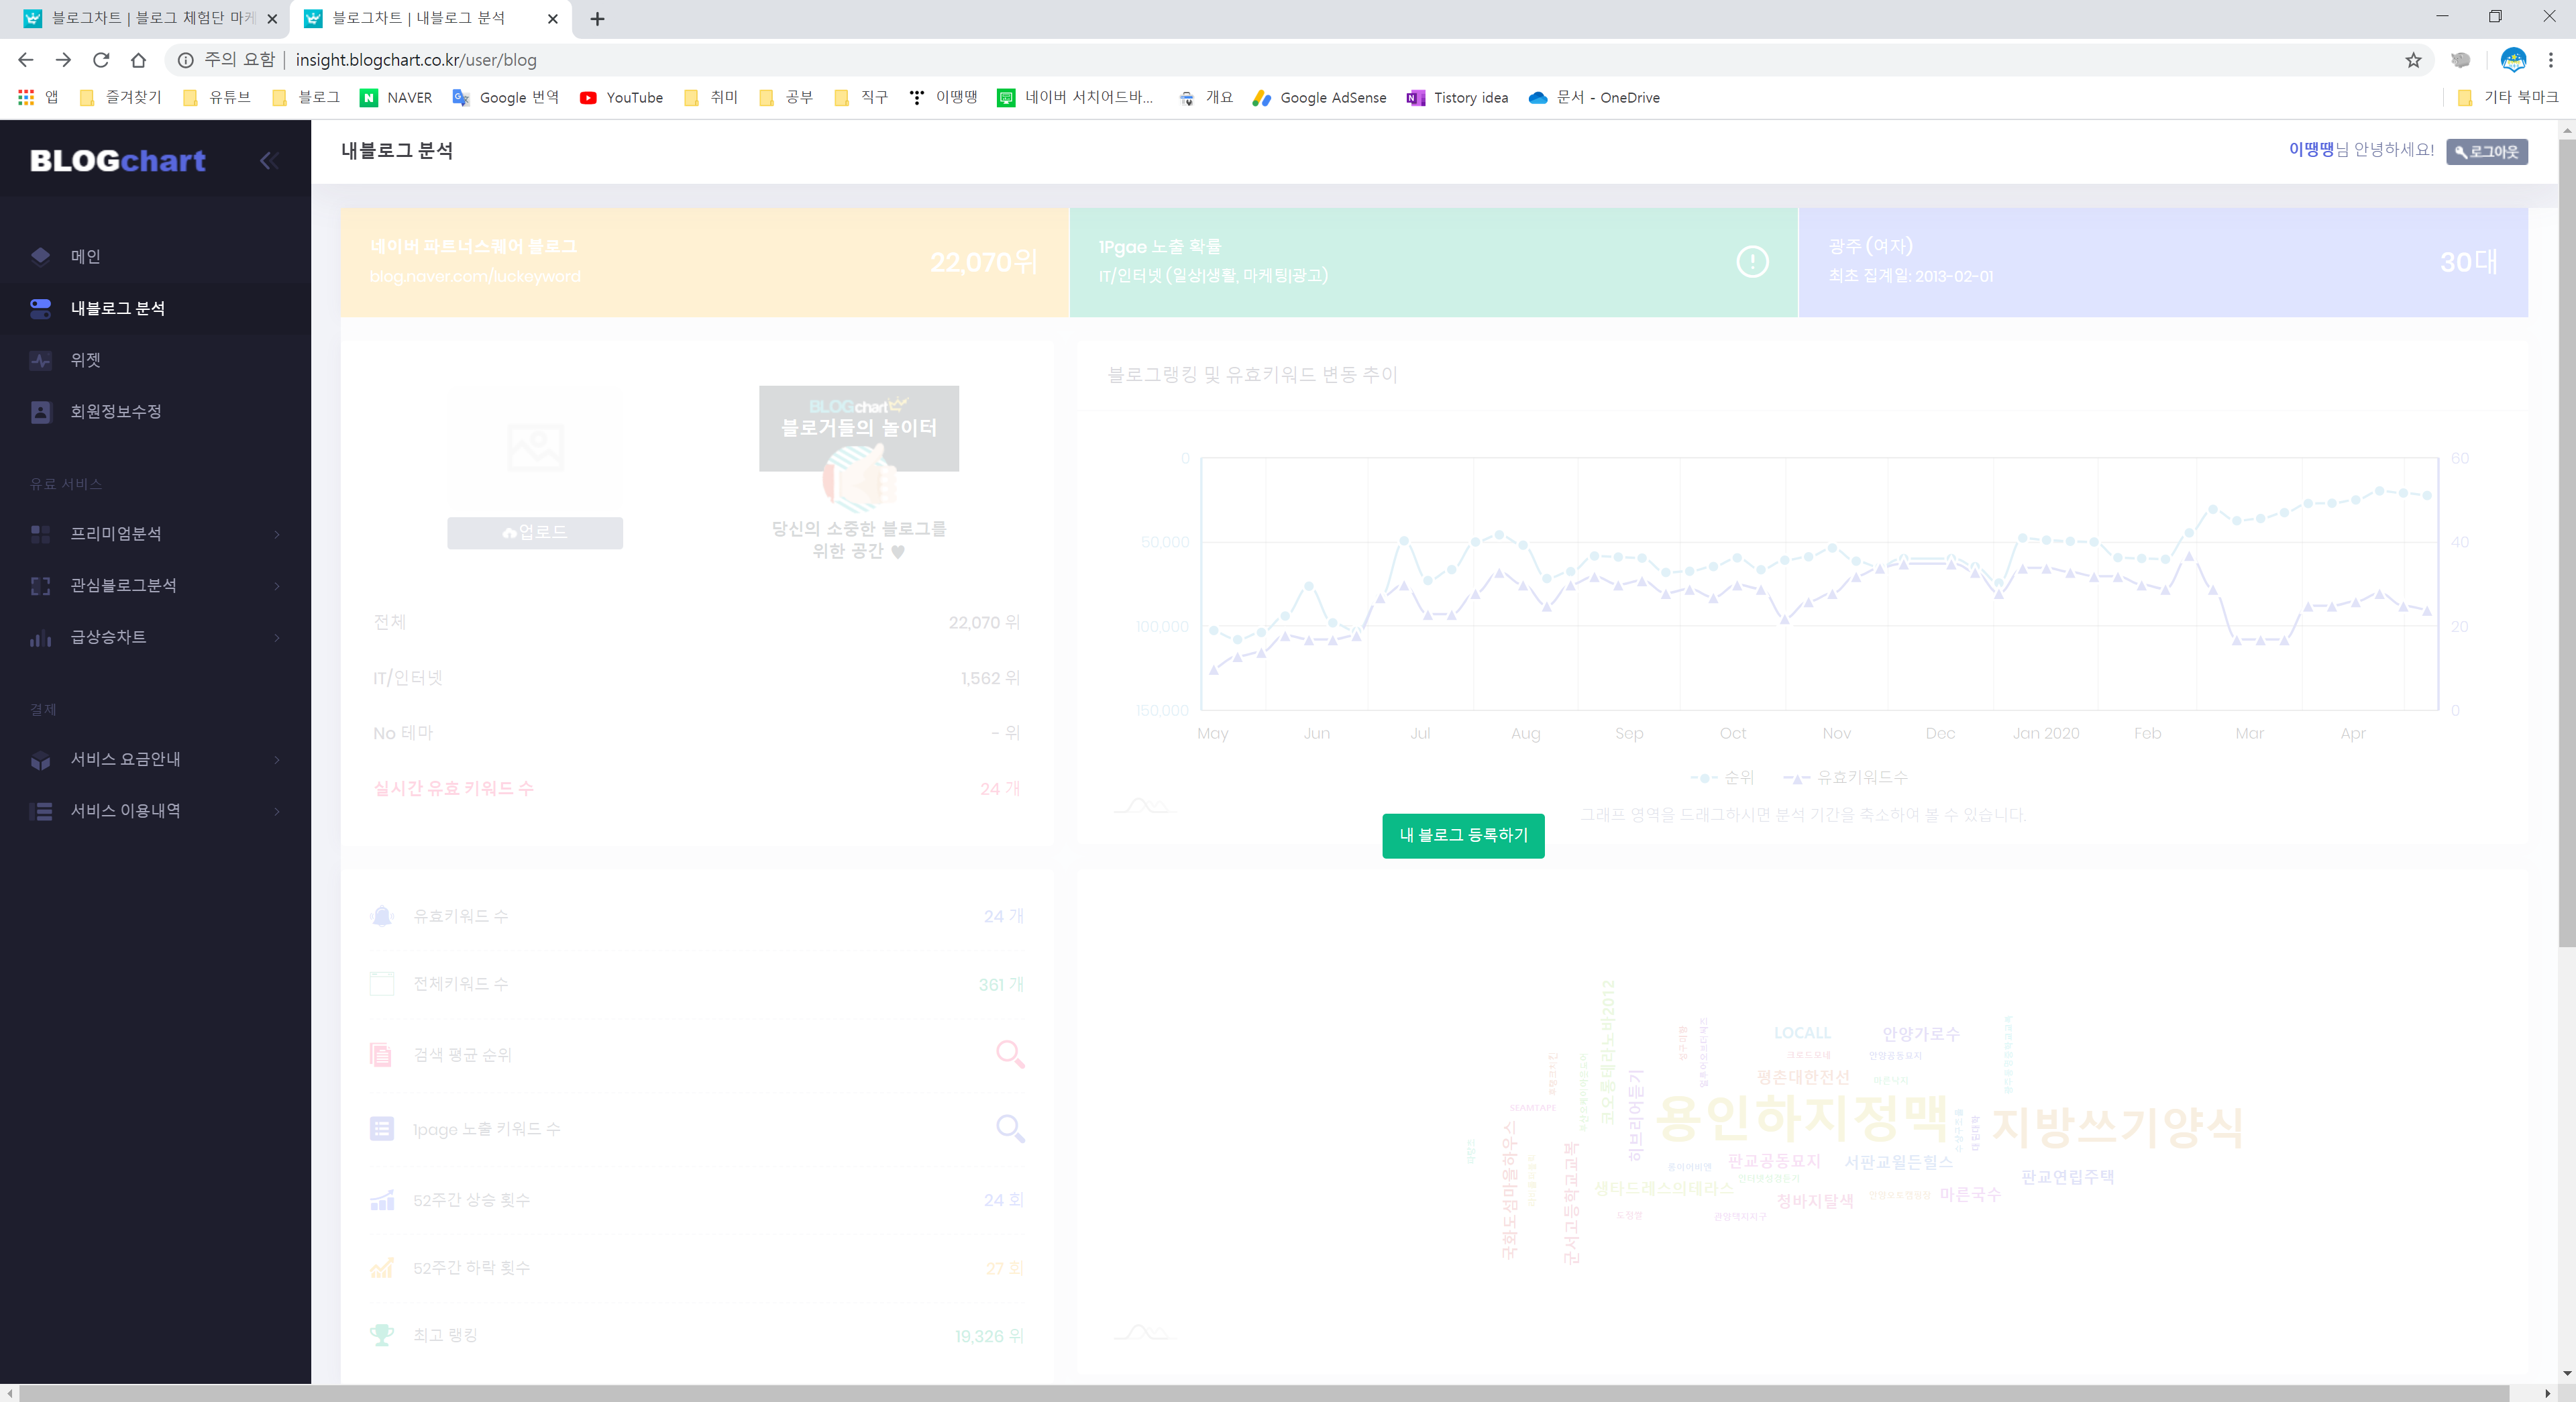Collapse the BLOGchart sidebar with the double-chevron icon
Screen dimensions: 2576x1402
tap(268, 161)
